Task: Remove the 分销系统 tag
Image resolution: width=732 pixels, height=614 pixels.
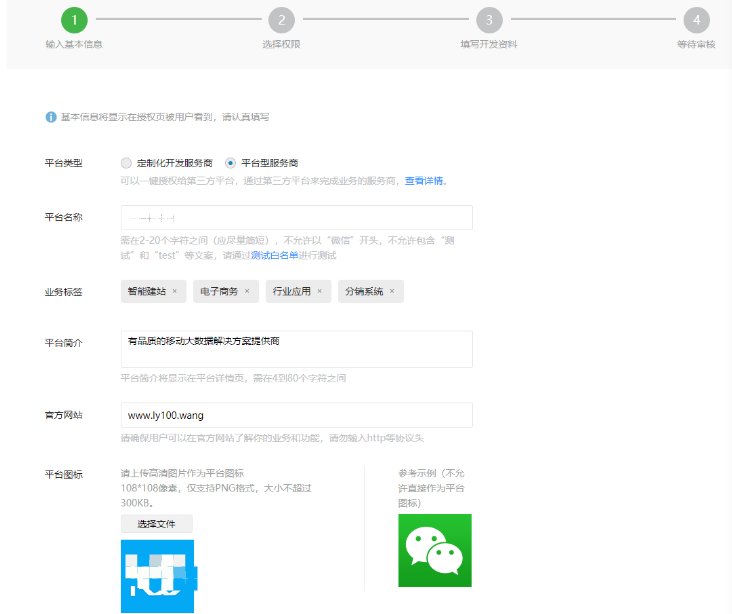Action: click(x=392, y=292)
